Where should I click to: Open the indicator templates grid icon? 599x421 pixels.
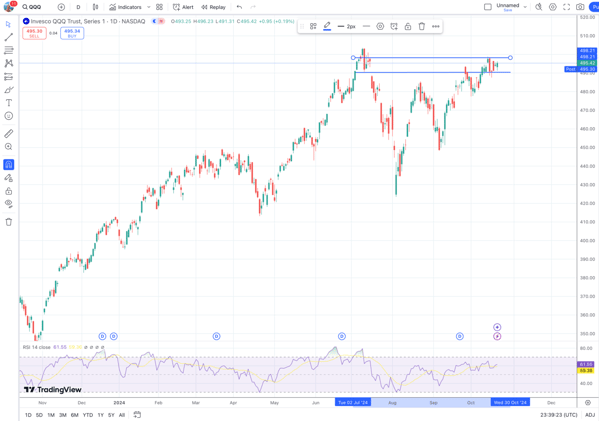[x=159, y=7]
